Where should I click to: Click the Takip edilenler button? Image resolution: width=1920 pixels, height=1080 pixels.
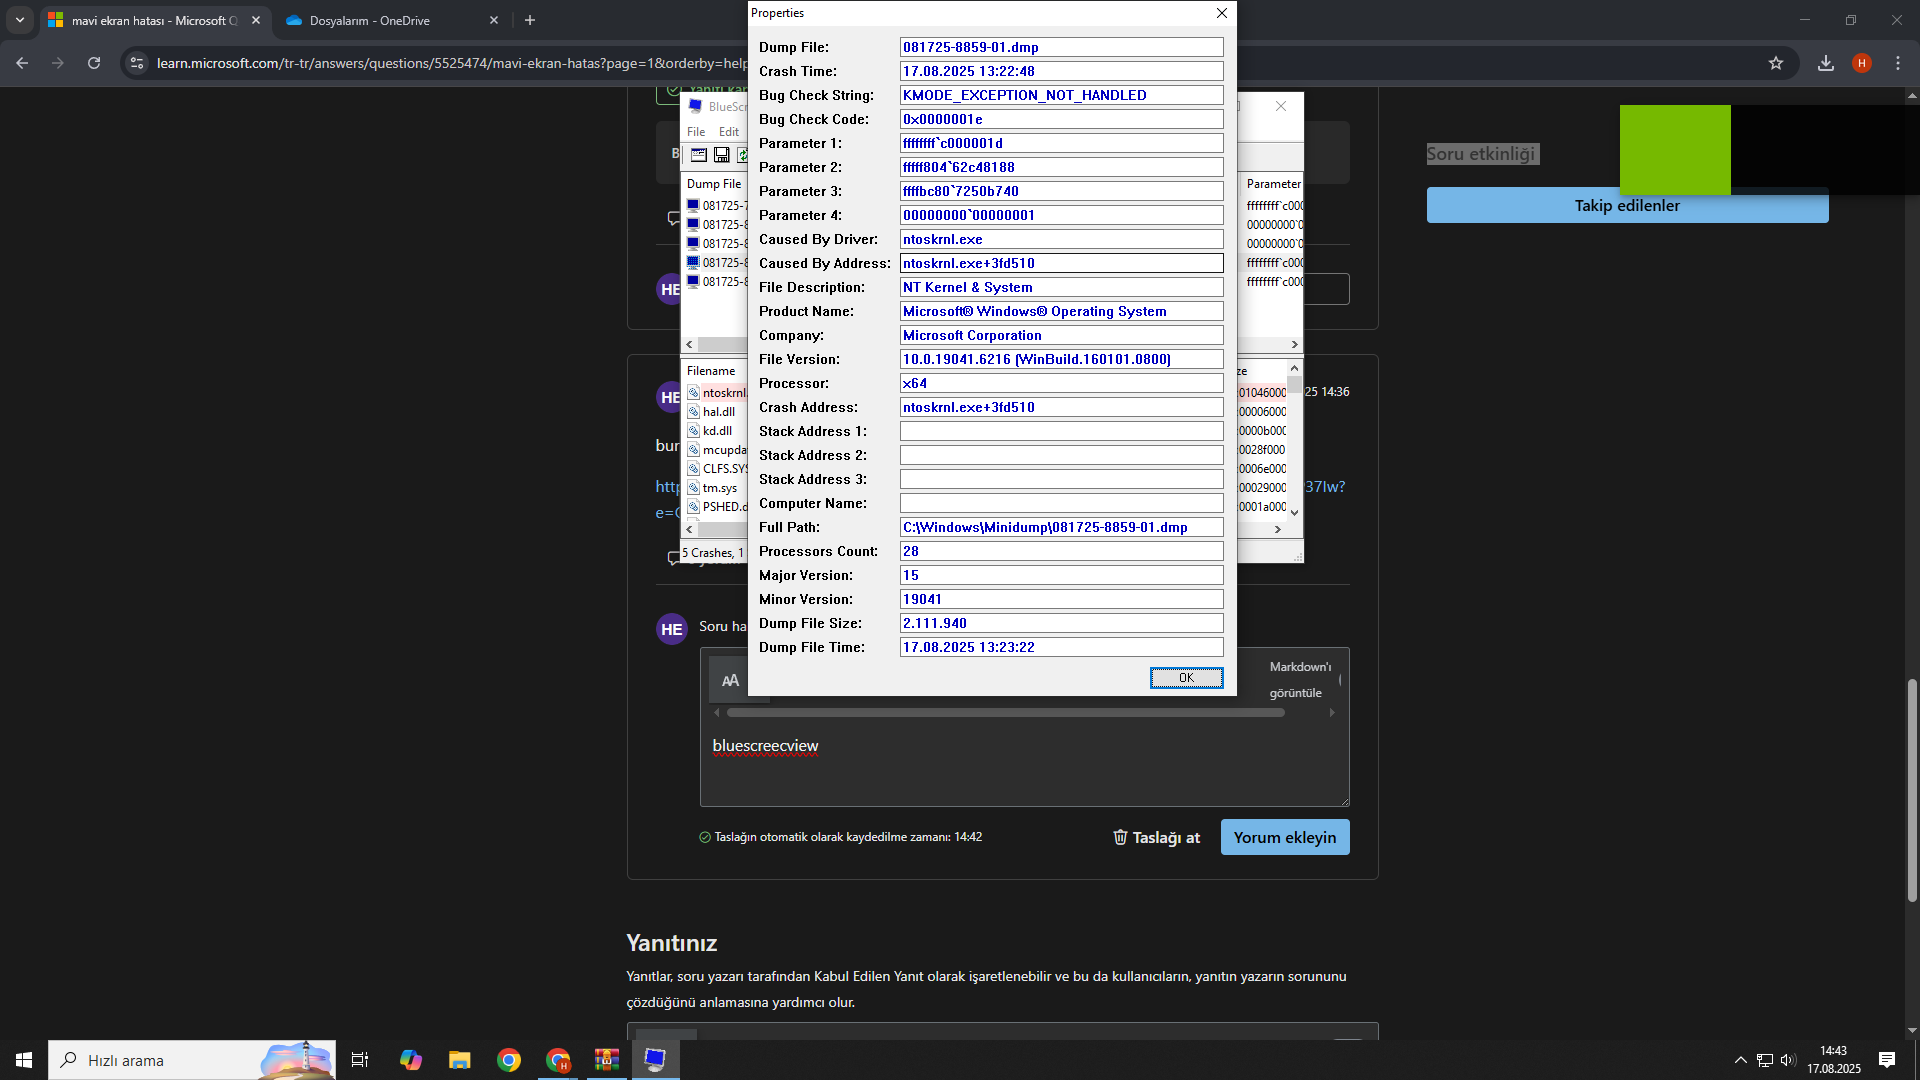click(x=1627, y=206)
